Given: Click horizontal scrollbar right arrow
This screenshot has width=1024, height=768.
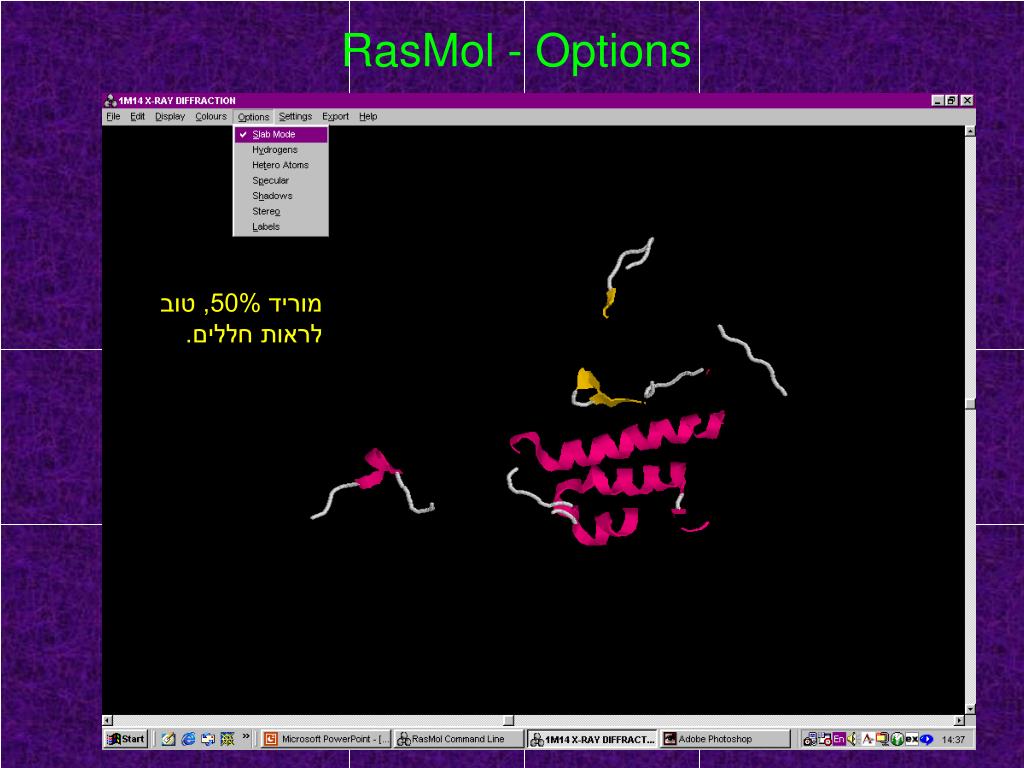Looking at the screenshot, I should click(959, 720).
